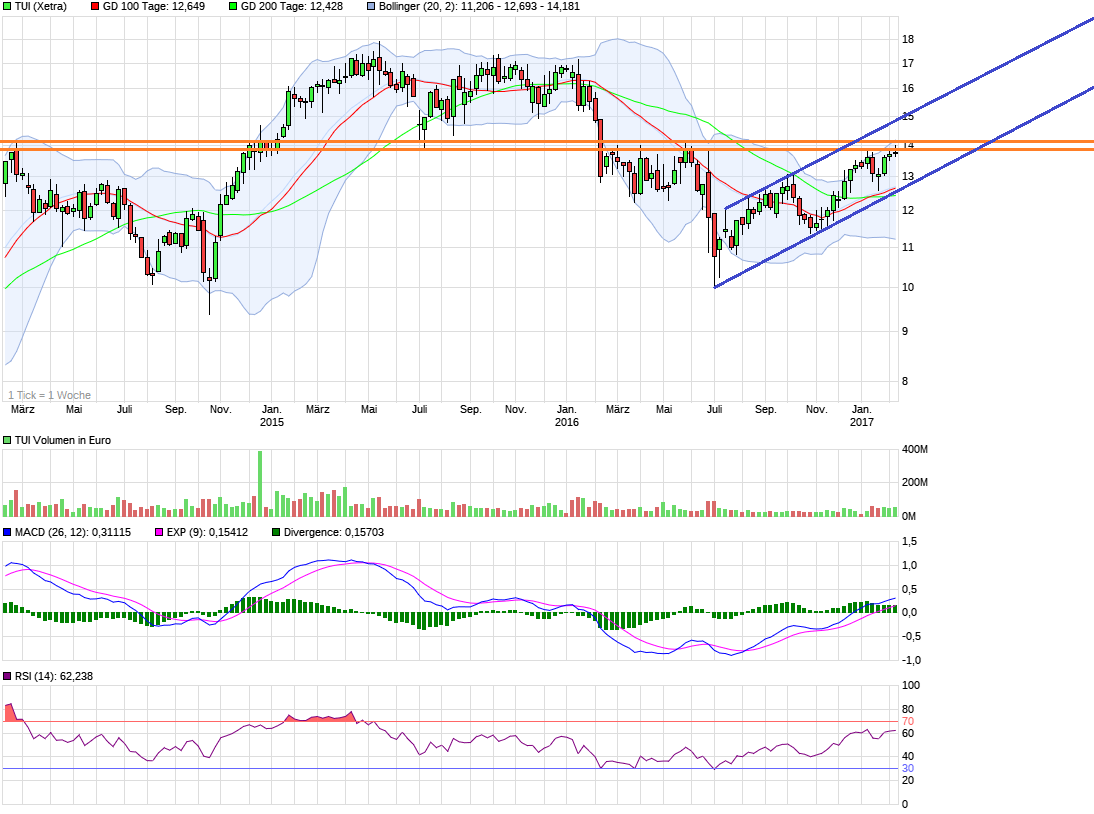Click the green TUI (Xetra) legend square

[x=7, y=6]
